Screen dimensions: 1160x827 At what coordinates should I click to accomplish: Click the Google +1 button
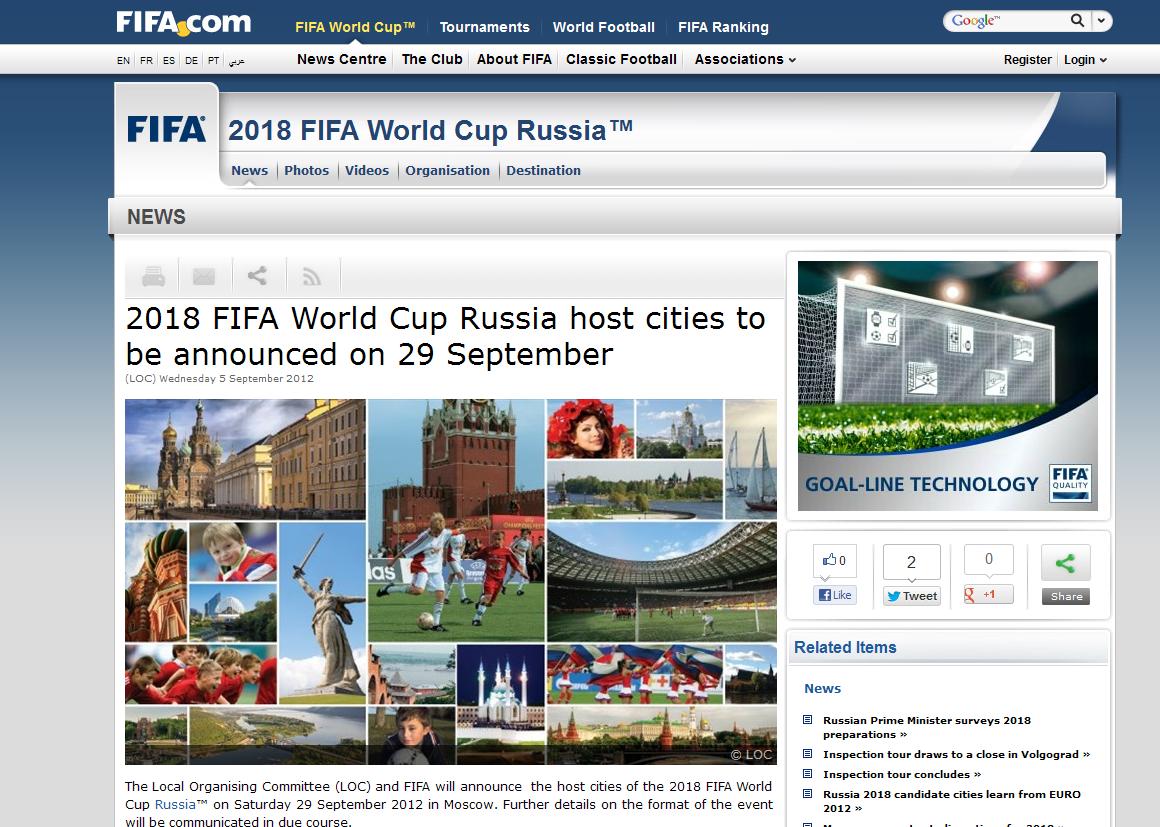(x=988, y=595)
